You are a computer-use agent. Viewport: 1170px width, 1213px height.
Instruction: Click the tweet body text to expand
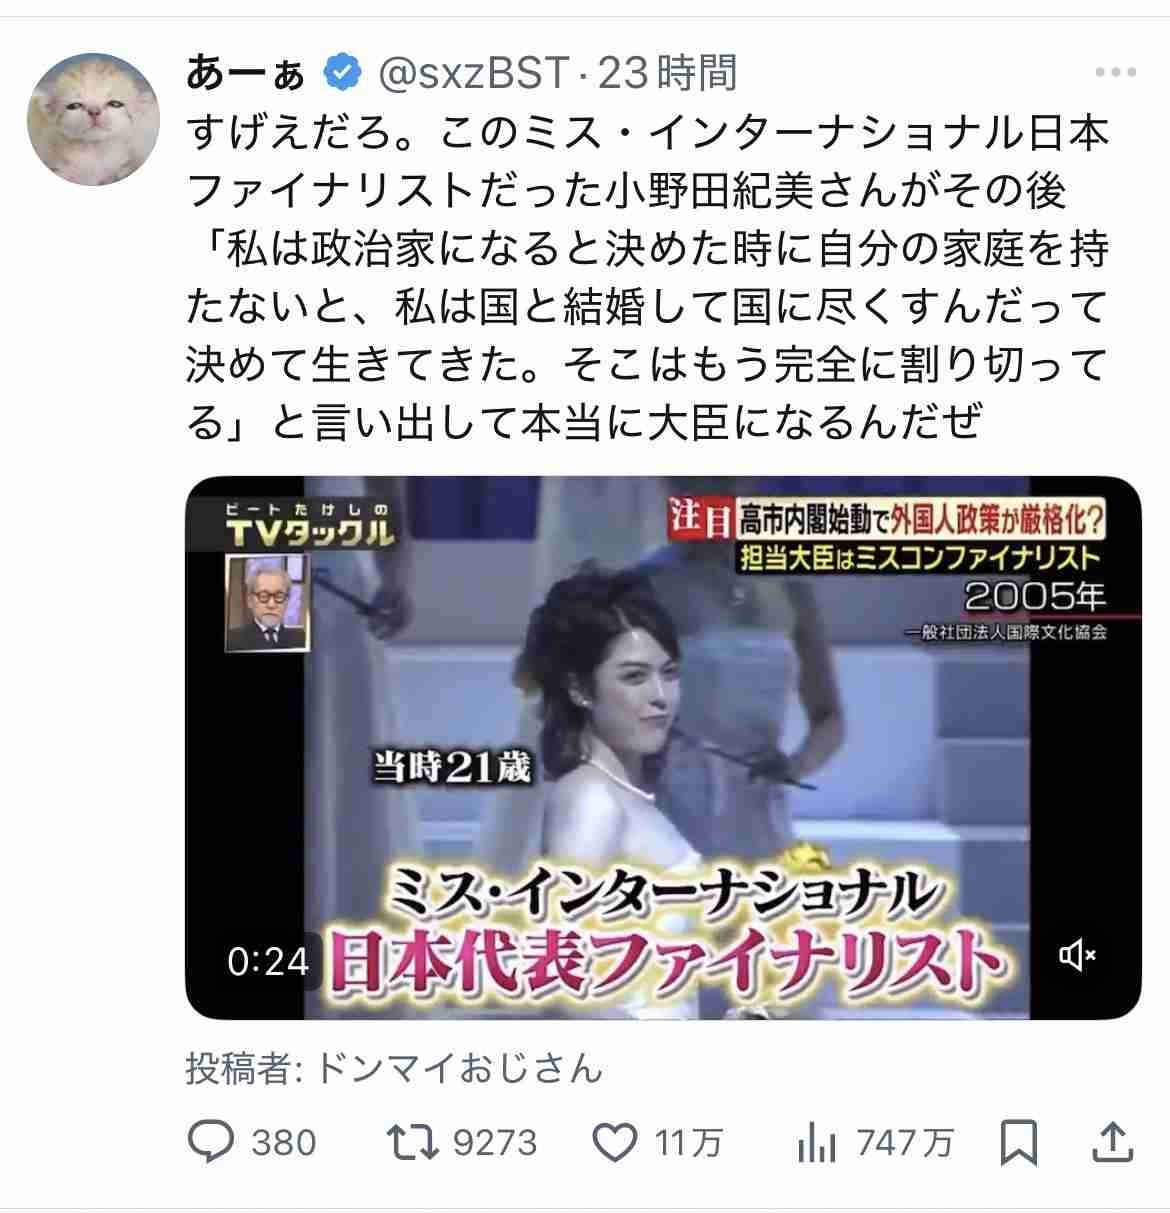coord(647,277)
